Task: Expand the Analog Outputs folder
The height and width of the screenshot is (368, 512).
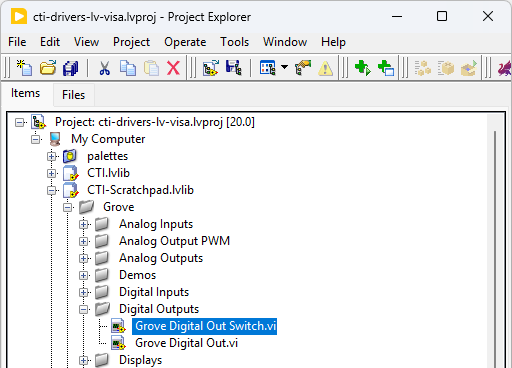Action: pos(84,258)
